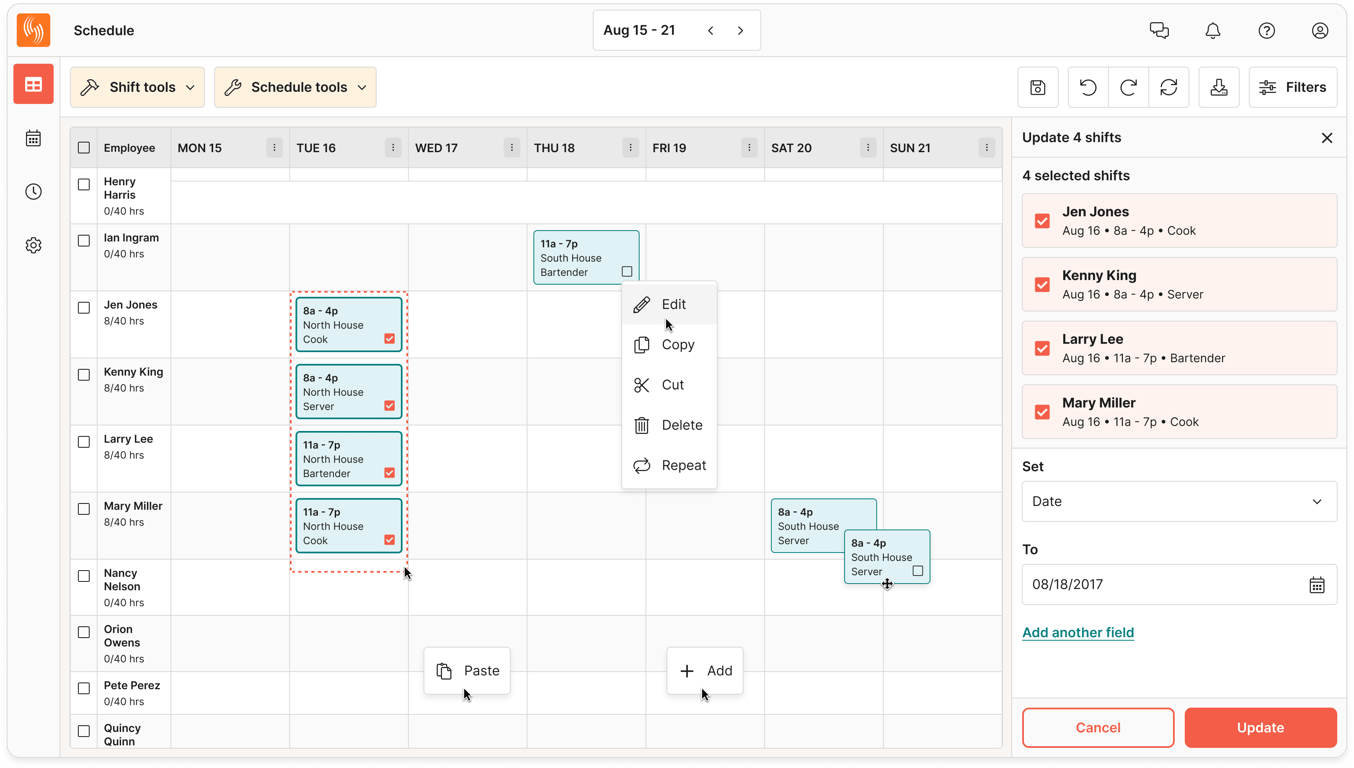Screen dimensions: 1354x768
Task: Go to next week arrow
Action: 741,31
